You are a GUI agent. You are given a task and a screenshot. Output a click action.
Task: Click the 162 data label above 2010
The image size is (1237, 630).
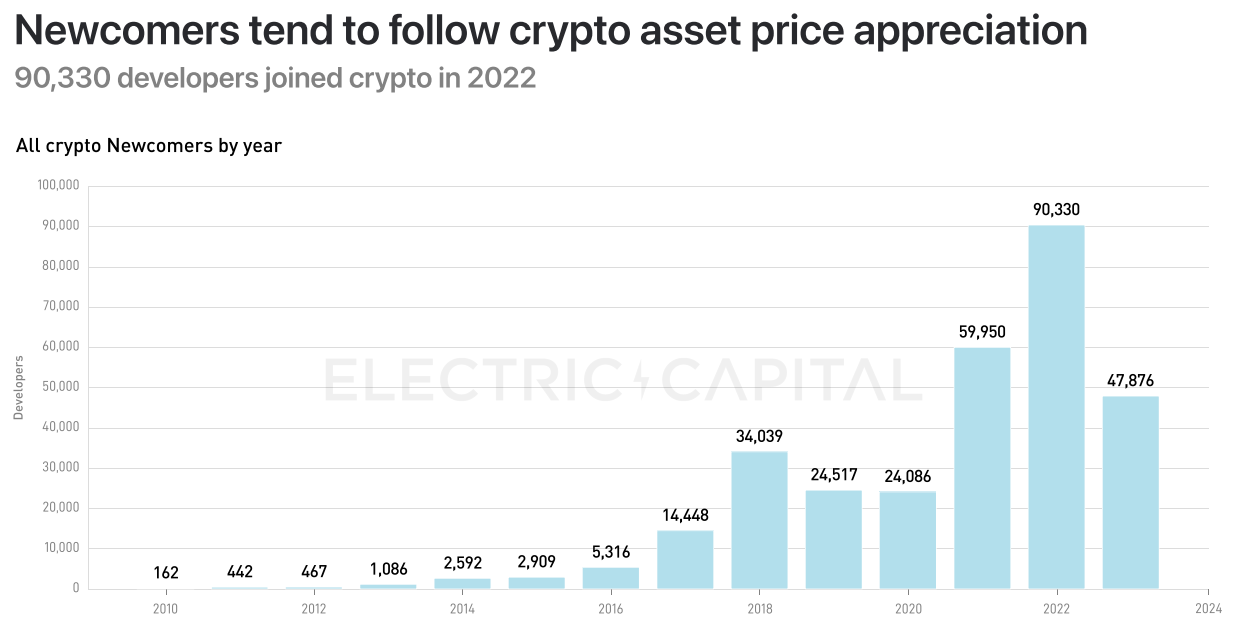click(x=166, y=573)
